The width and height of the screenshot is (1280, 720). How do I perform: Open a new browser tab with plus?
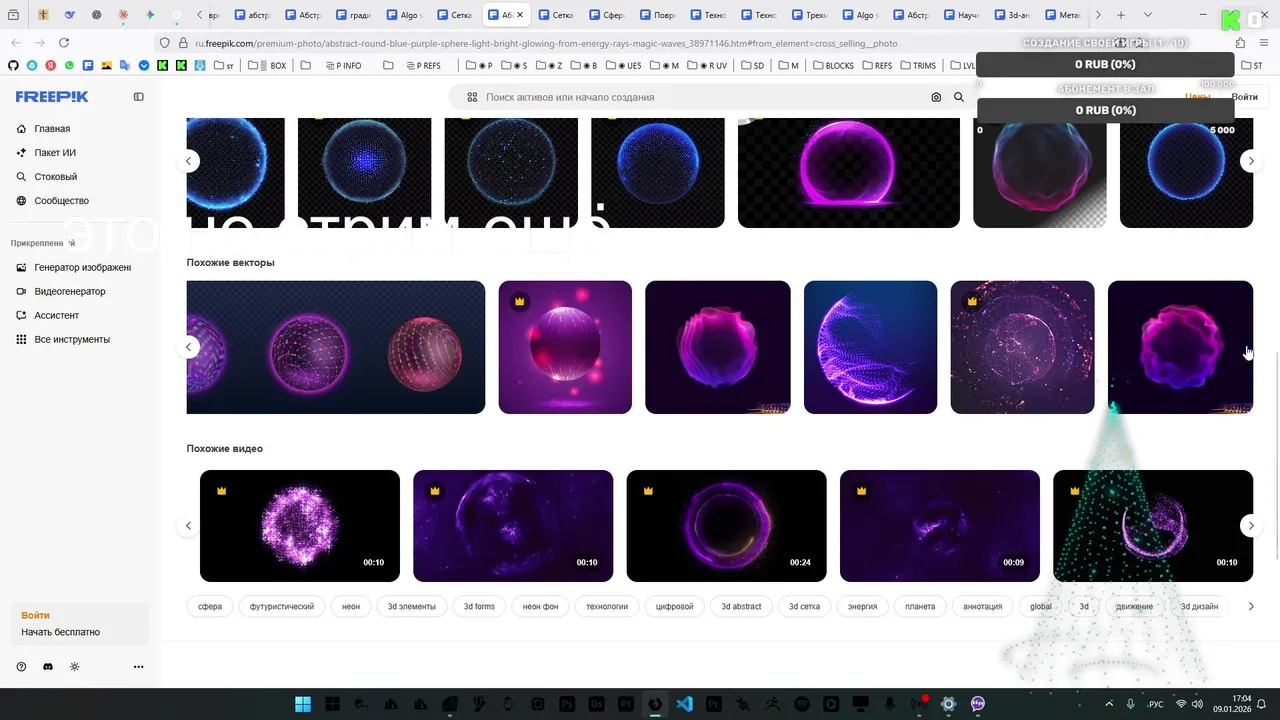1121,15
